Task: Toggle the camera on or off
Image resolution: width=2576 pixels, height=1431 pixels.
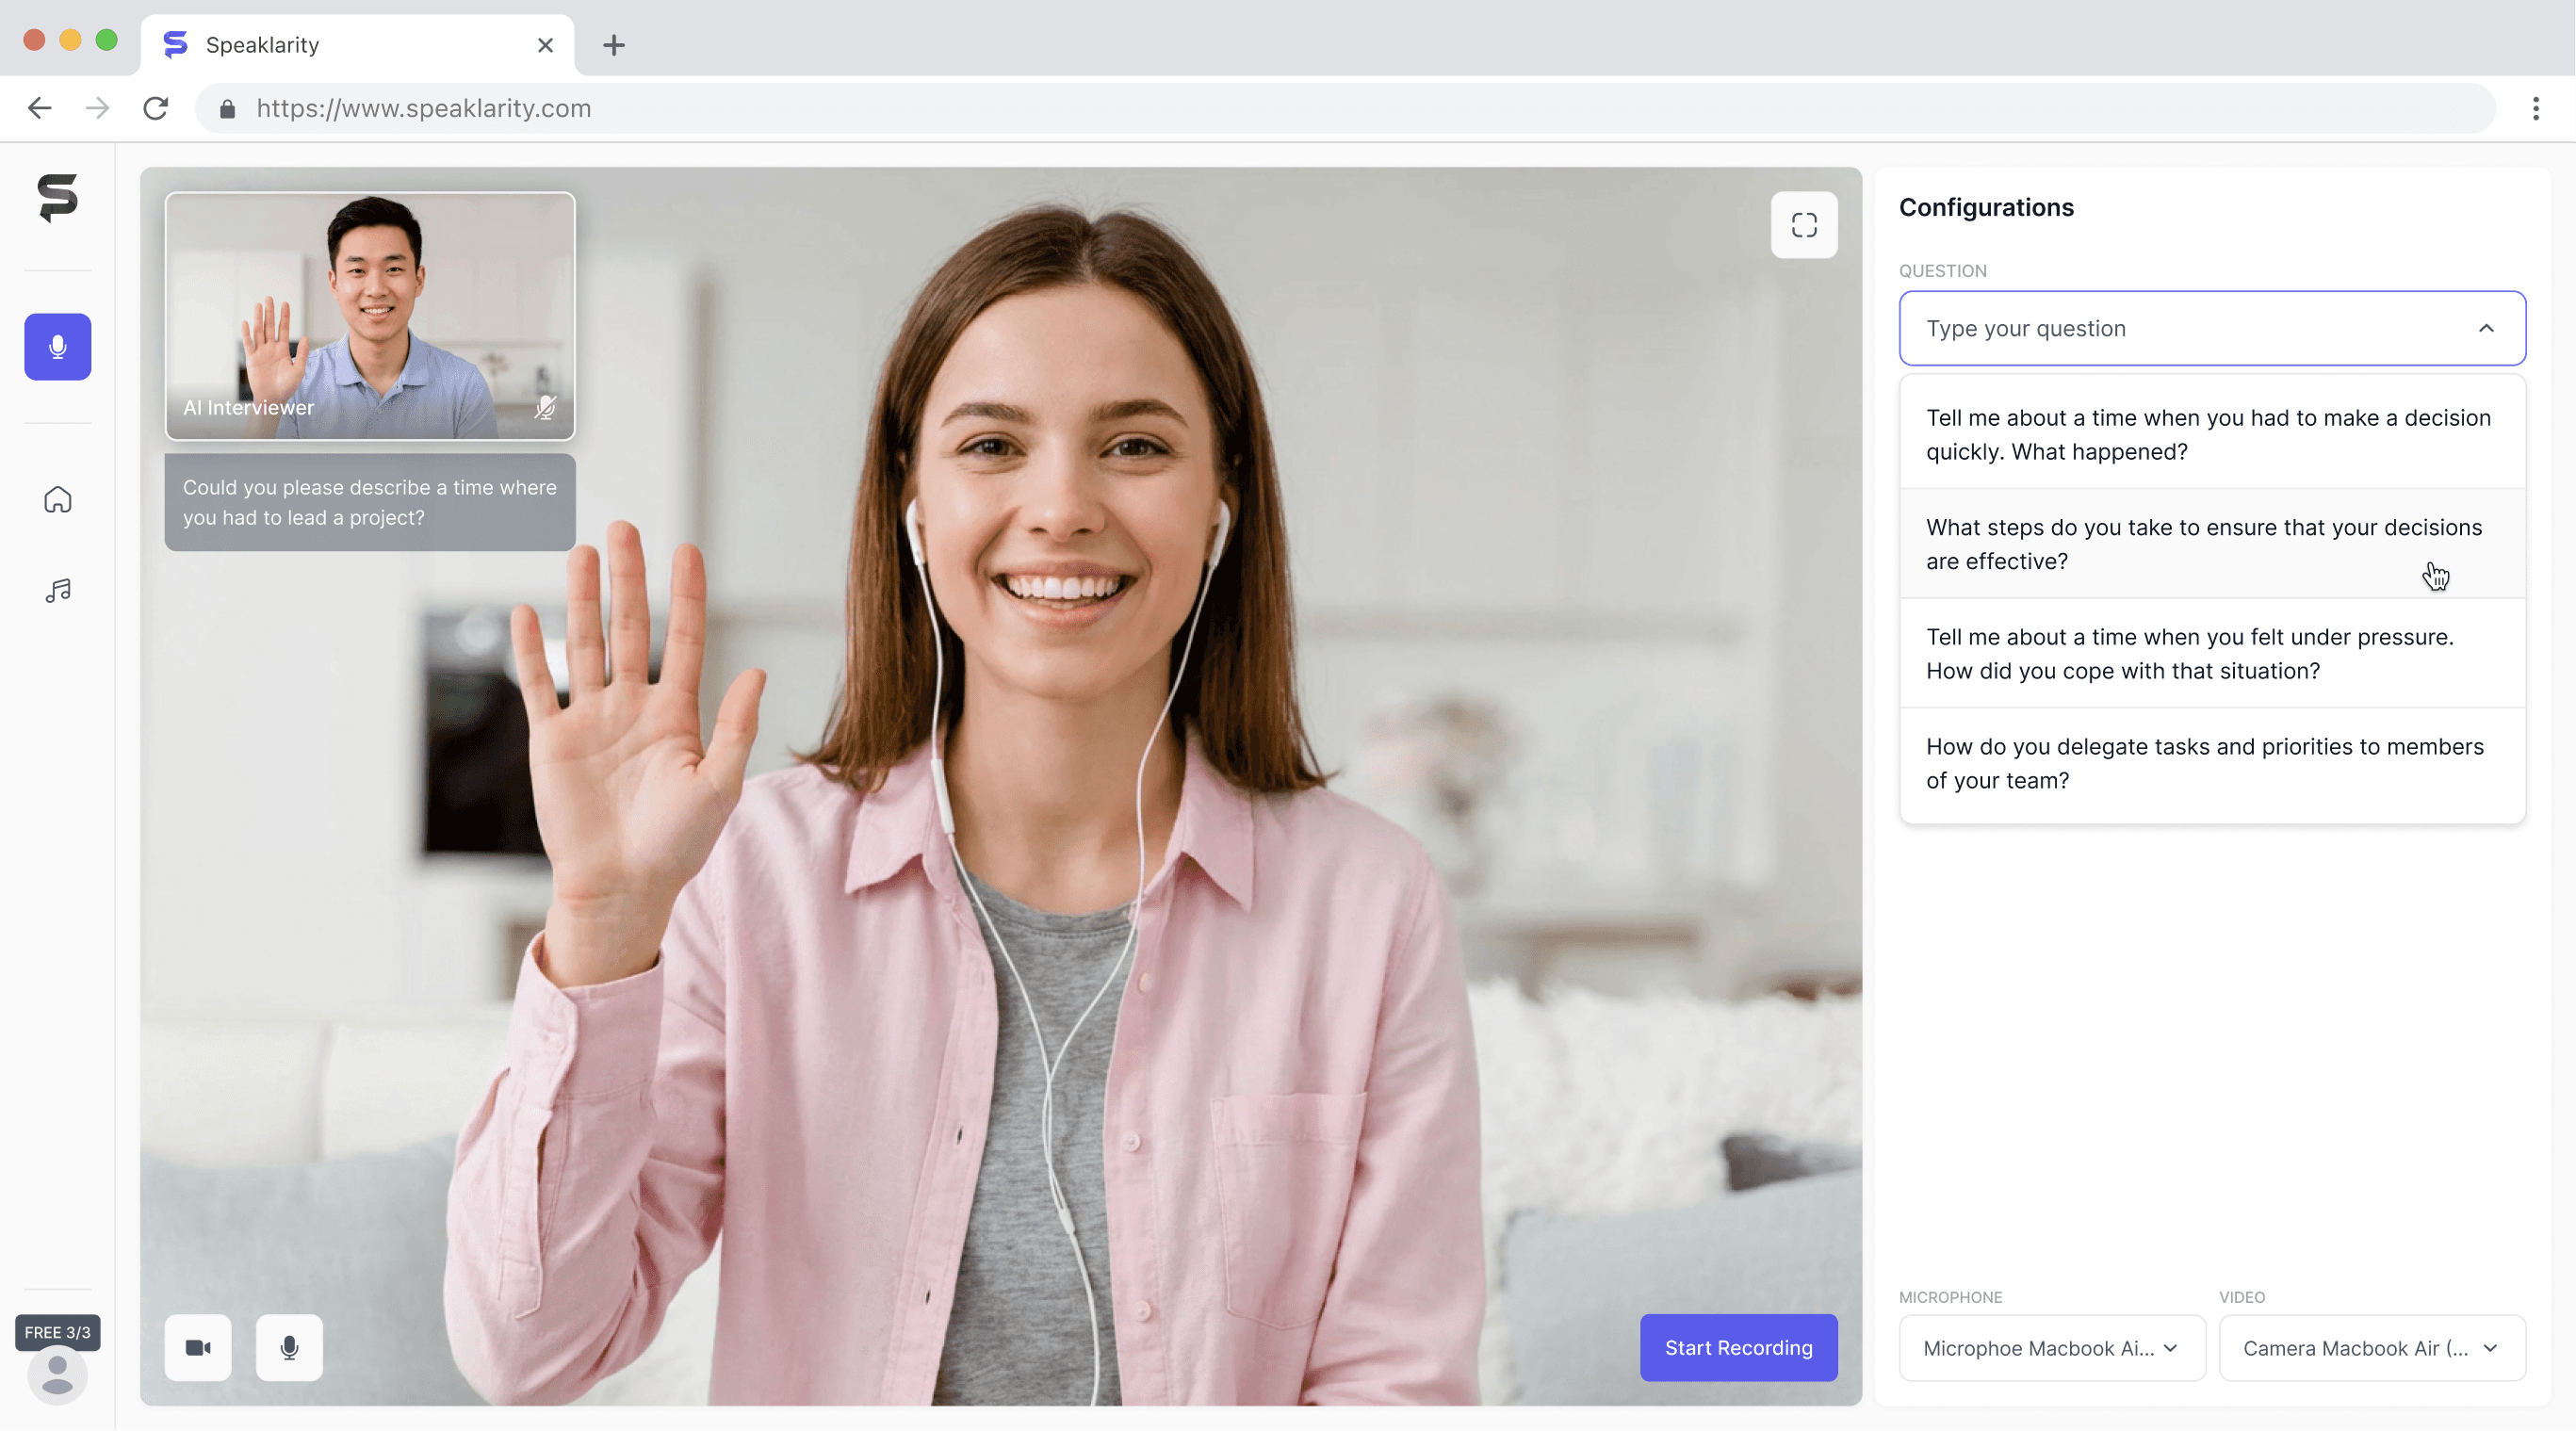Action: (198, 1347)
